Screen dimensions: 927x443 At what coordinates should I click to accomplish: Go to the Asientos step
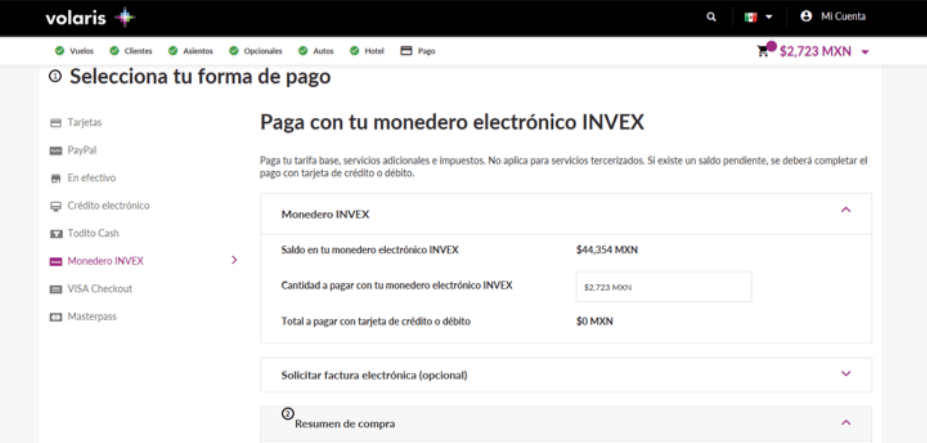coord(189,51)
